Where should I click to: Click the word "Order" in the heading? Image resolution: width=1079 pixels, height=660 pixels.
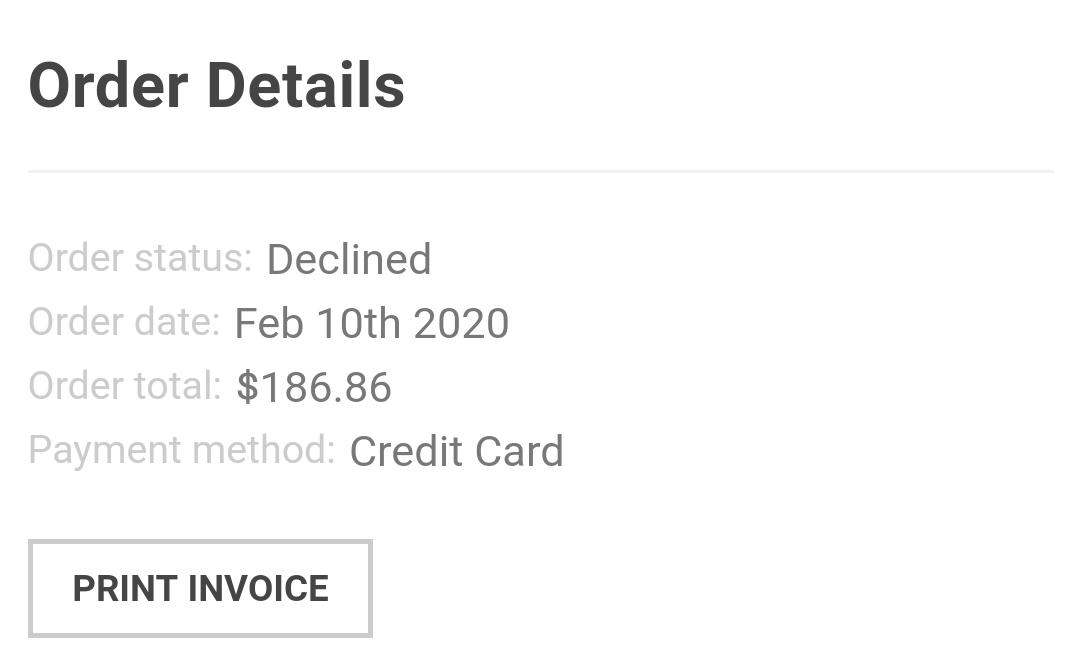tap(108, 85)
